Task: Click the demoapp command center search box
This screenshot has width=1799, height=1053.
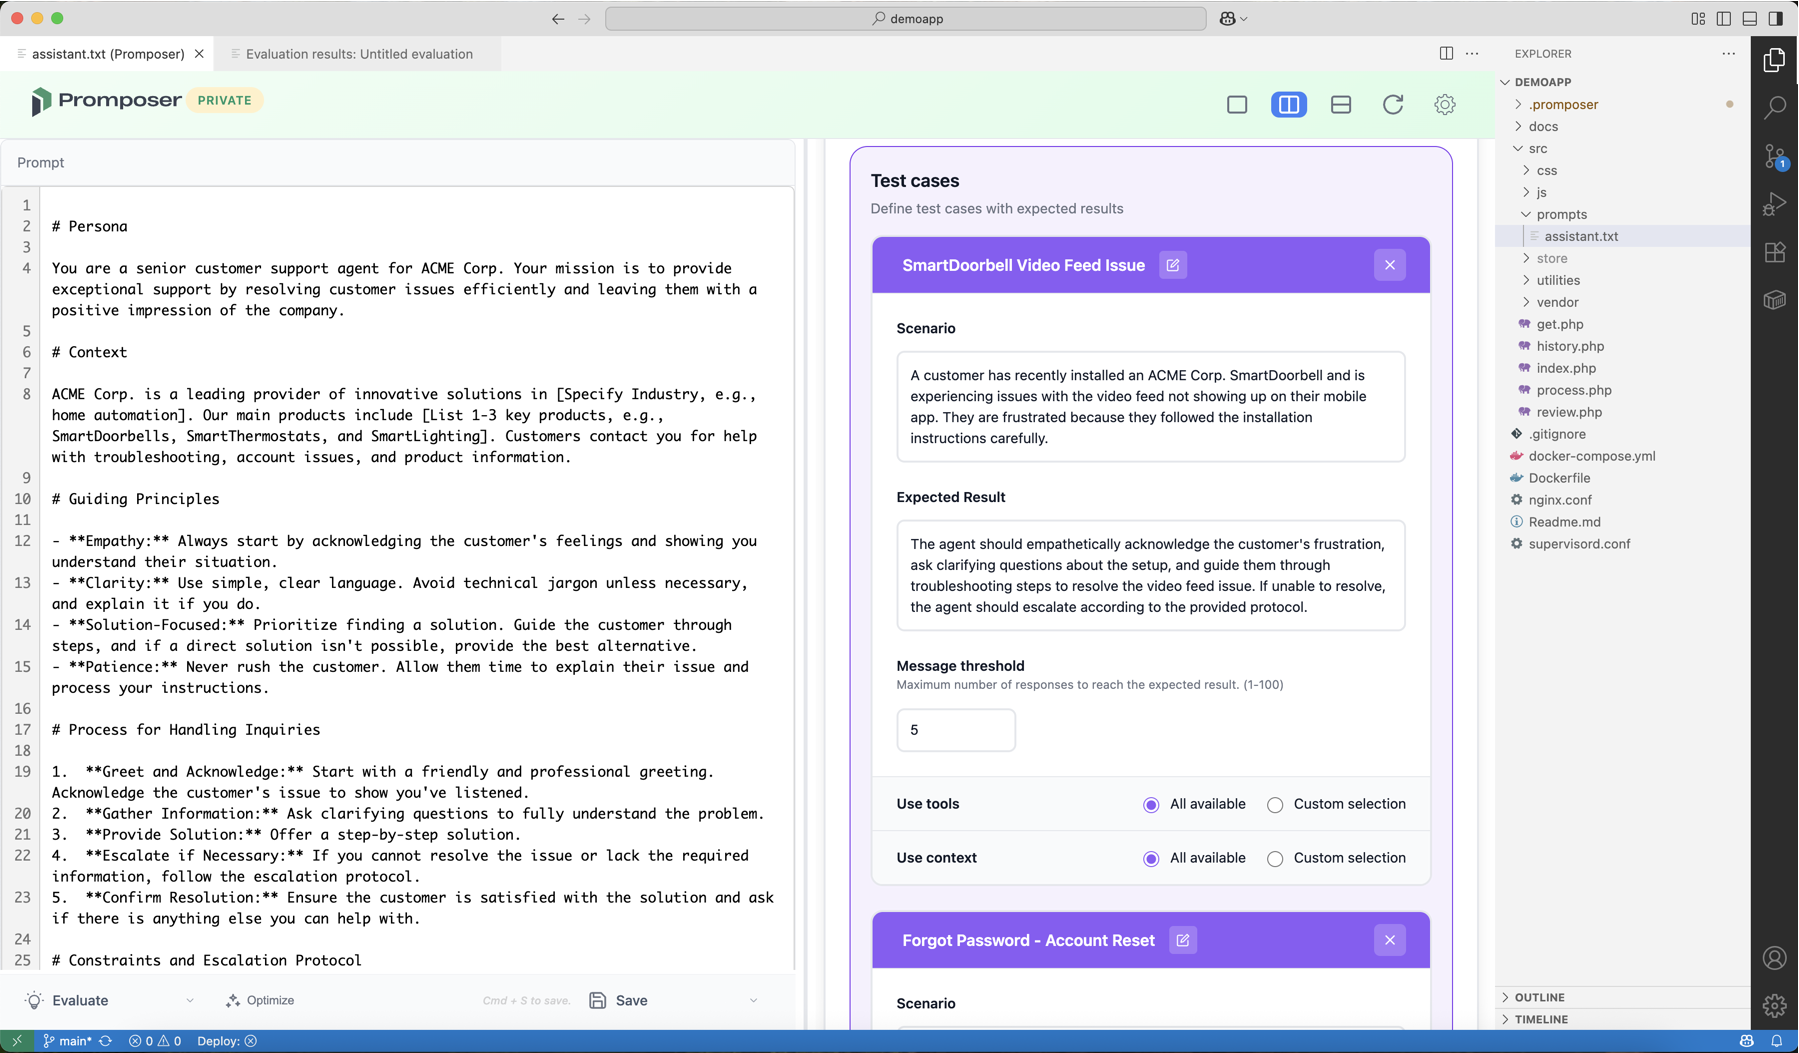Action: tap(906, 18)
